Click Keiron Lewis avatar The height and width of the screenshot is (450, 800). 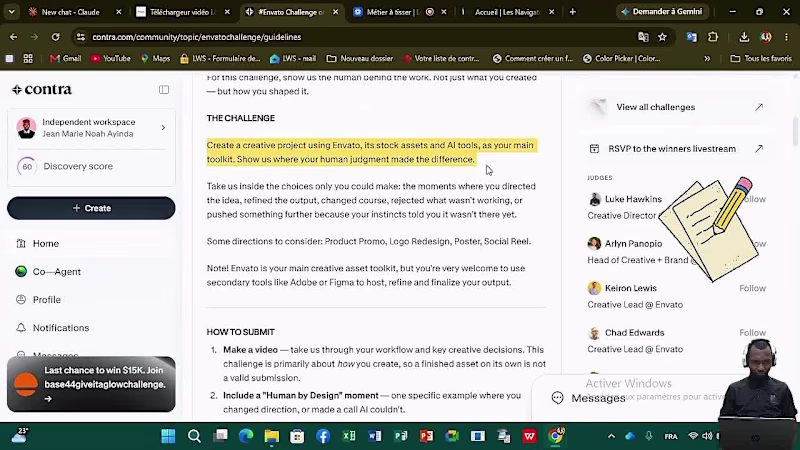(594, 288)
